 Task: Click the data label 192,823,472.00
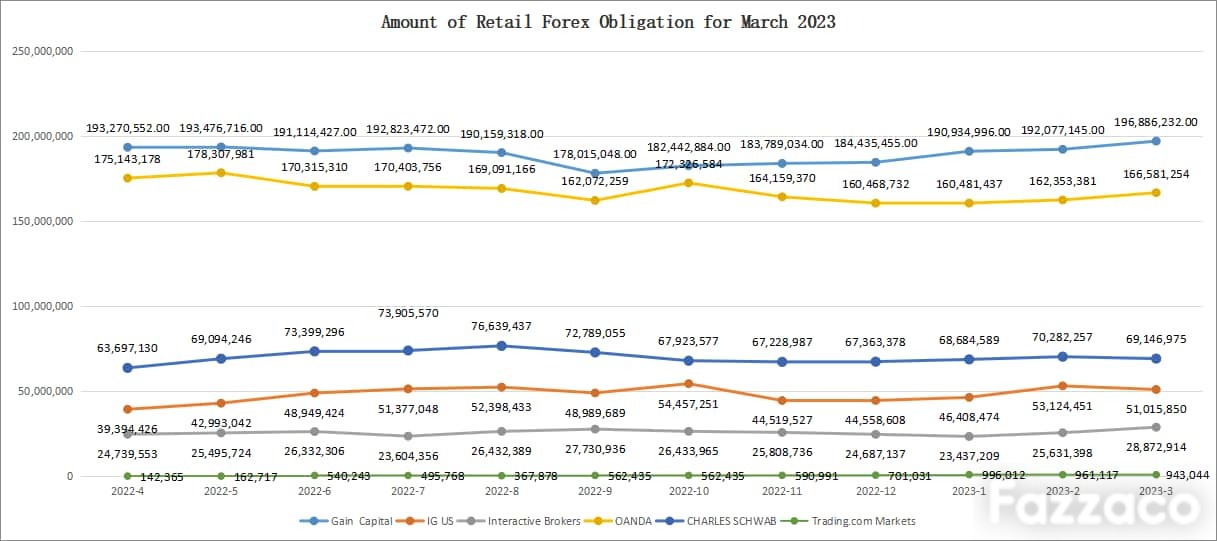coord(408,129)
